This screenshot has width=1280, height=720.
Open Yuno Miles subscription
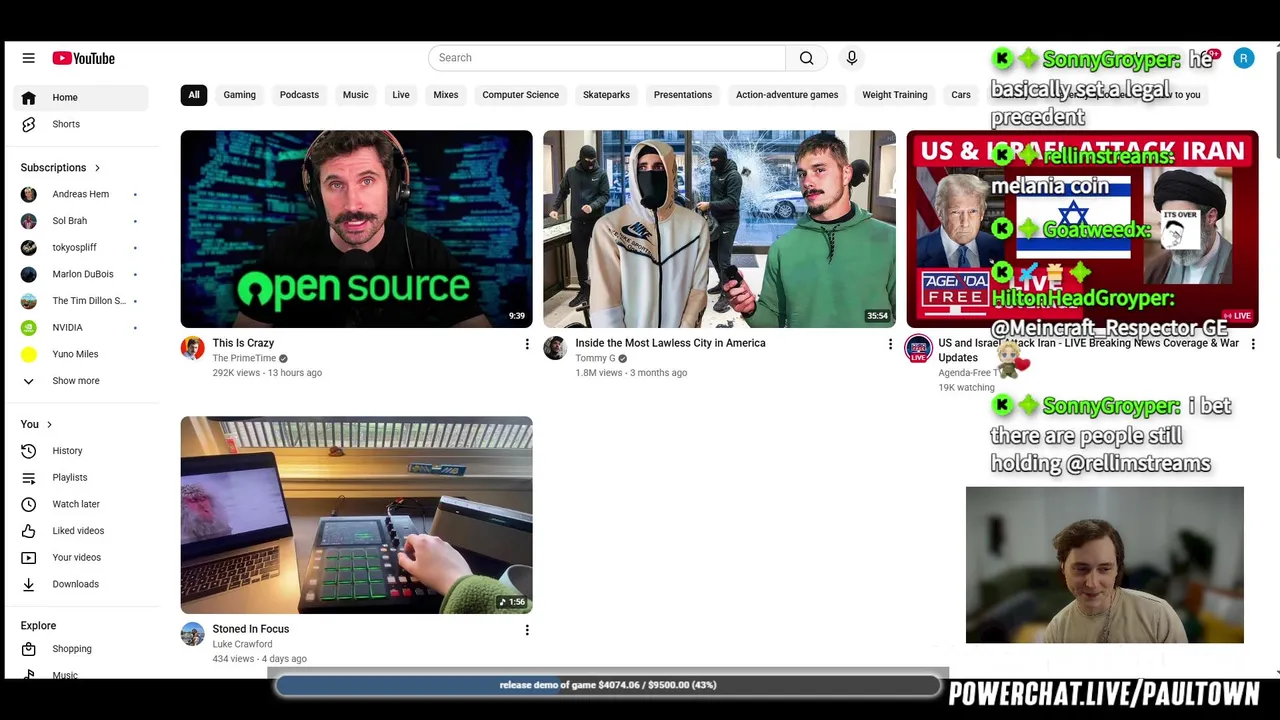click(x=82, y=354)
